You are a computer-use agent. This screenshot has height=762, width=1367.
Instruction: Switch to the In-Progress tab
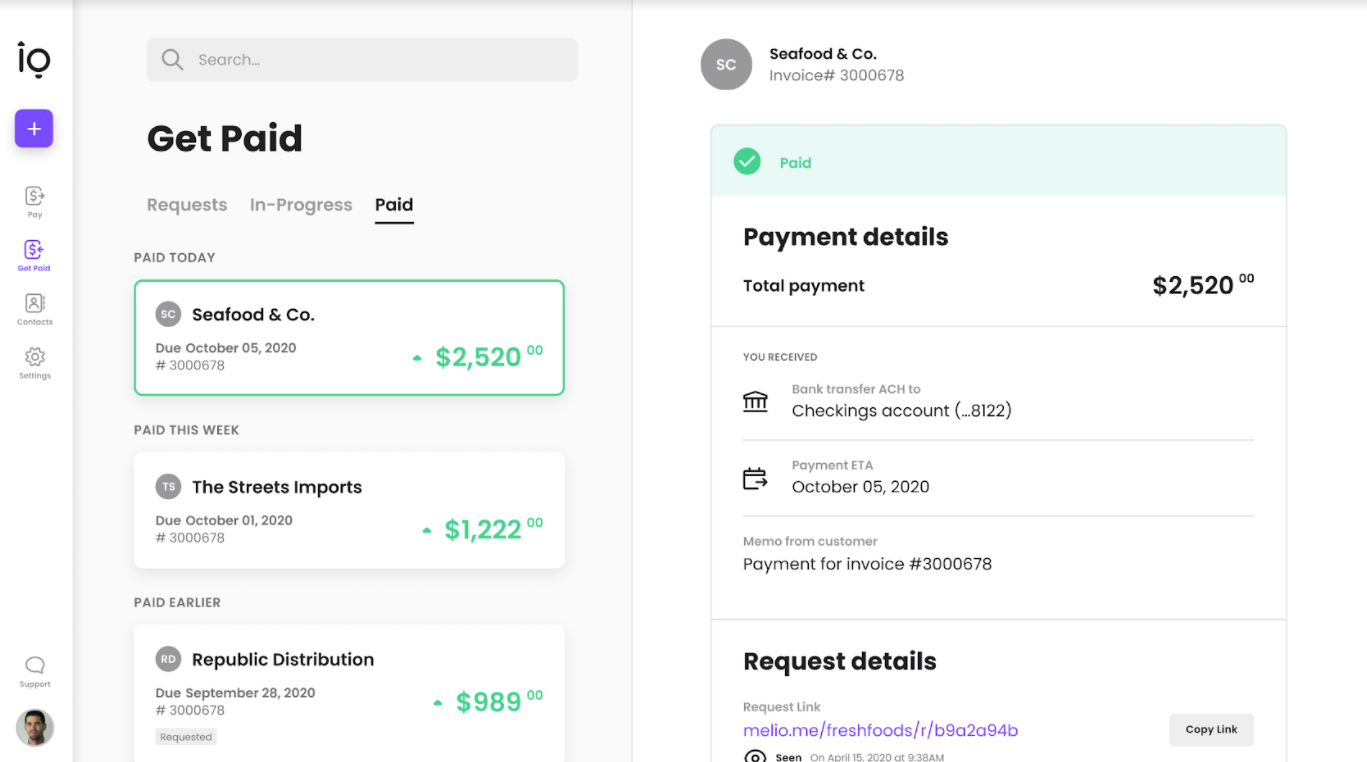pos(301,205)
